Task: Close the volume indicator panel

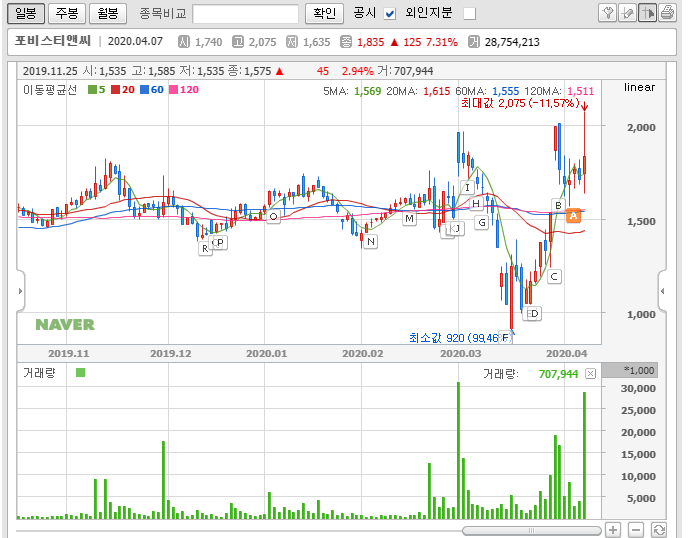Action: pyautogui.click(x=591, y=374)
